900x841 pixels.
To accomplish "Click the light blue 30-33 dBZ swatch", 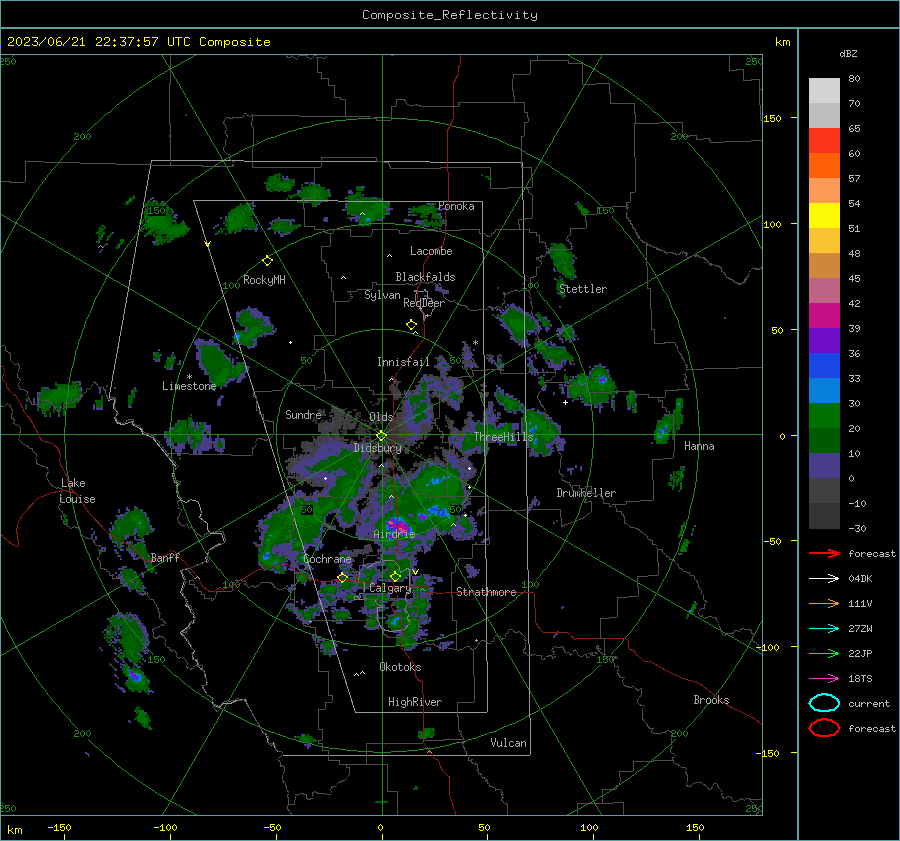I will pos(824,390).
